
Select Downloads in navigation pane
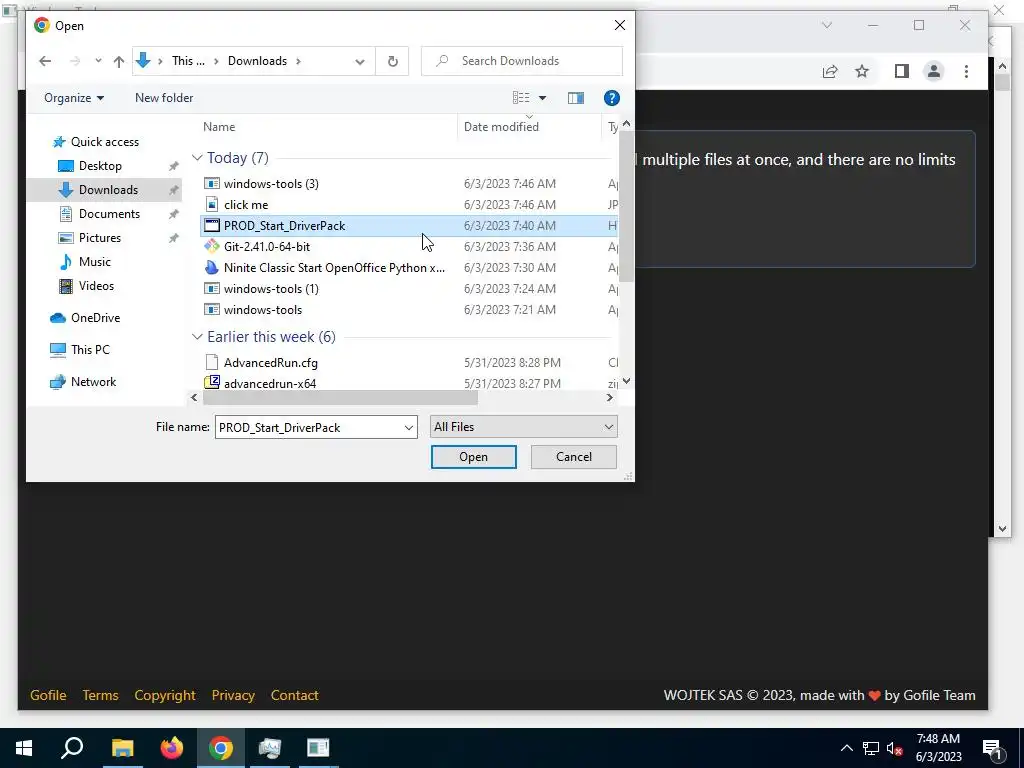(108, 190)
